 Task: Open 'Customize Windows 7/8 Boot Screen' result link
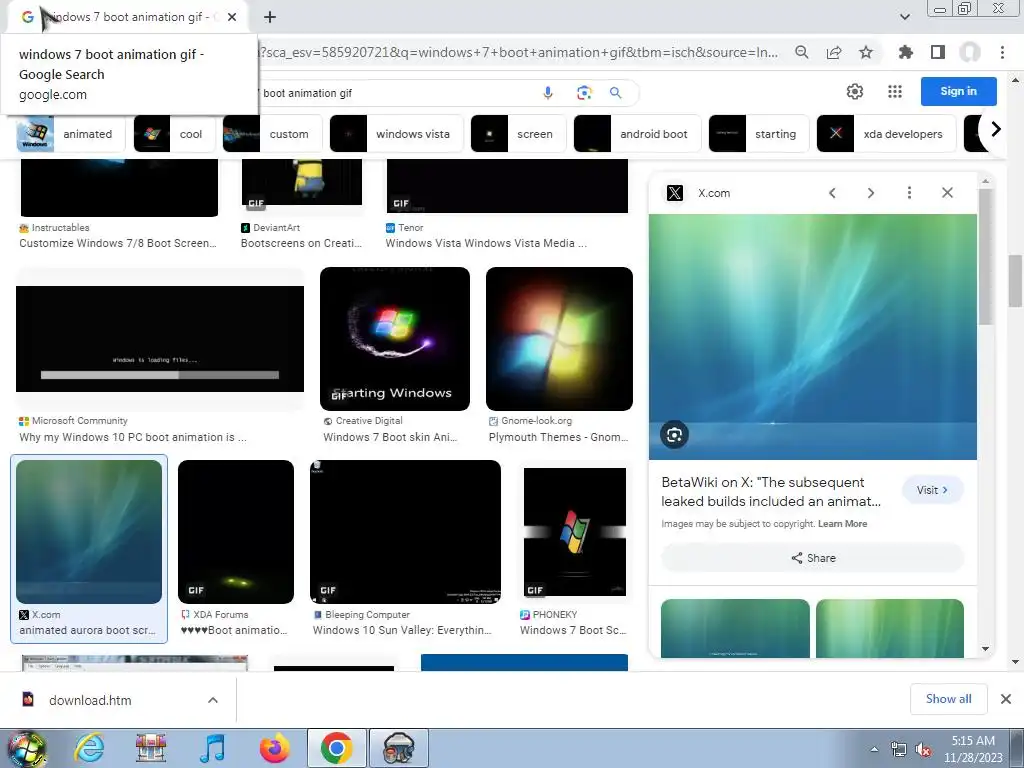[118, 243]
